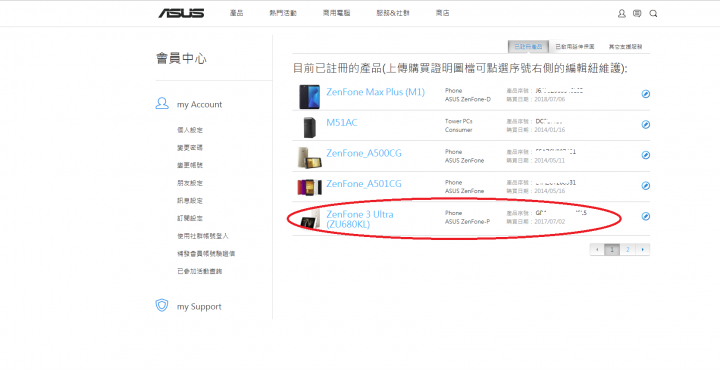The image size is (720, 371).
Task: Open the 產品 menu
Action: [236, 13]
